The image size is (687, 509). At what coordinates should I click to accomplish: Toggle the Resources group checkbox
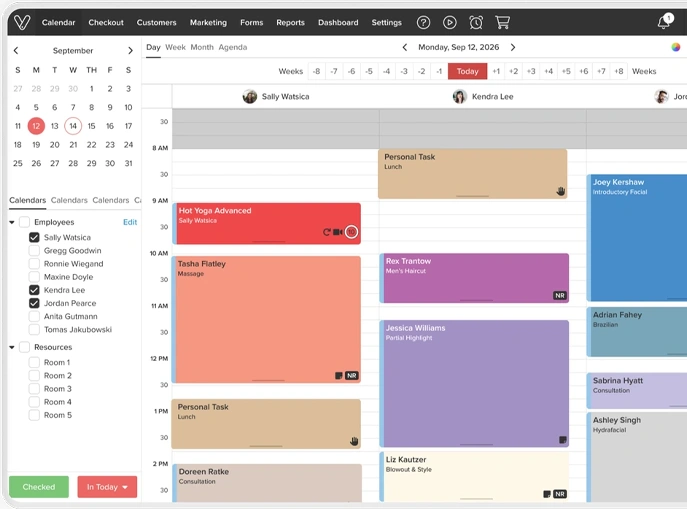25,347
